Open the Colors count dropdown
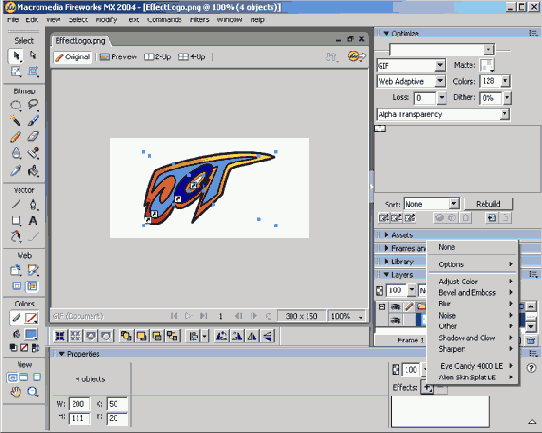 tap(505, 81)
